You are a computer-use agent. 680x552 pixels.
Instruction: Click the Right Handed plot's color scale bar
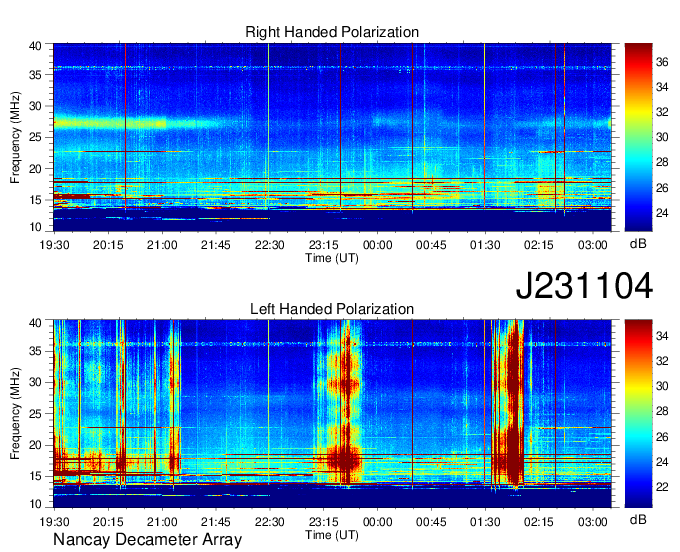pyautogui.click(x=638, y=137)
